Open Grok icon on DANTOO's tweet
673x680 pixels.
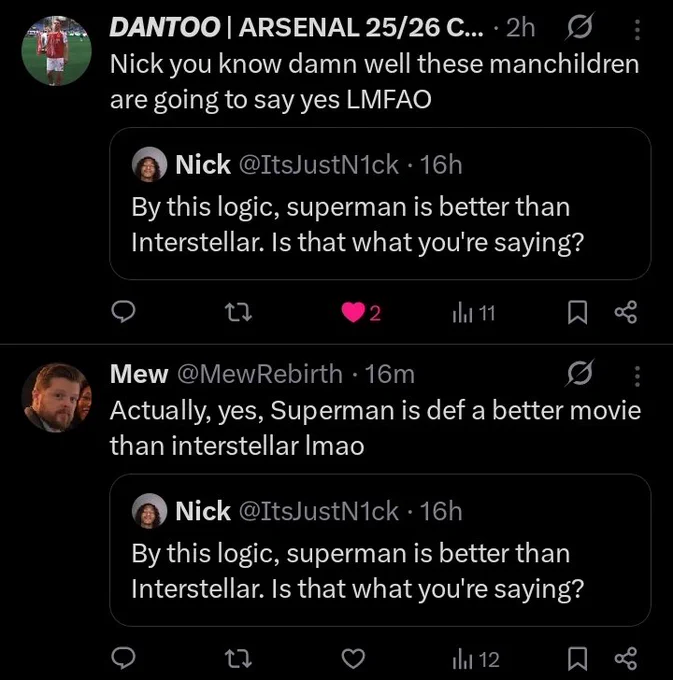point(579,27)
